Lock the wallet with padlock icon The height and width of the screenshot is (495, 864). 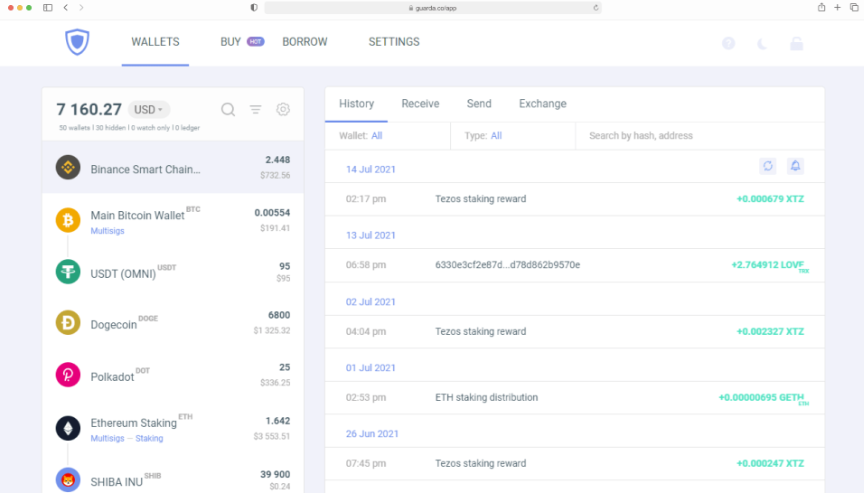pyautogui.click(x=796, y=44)
